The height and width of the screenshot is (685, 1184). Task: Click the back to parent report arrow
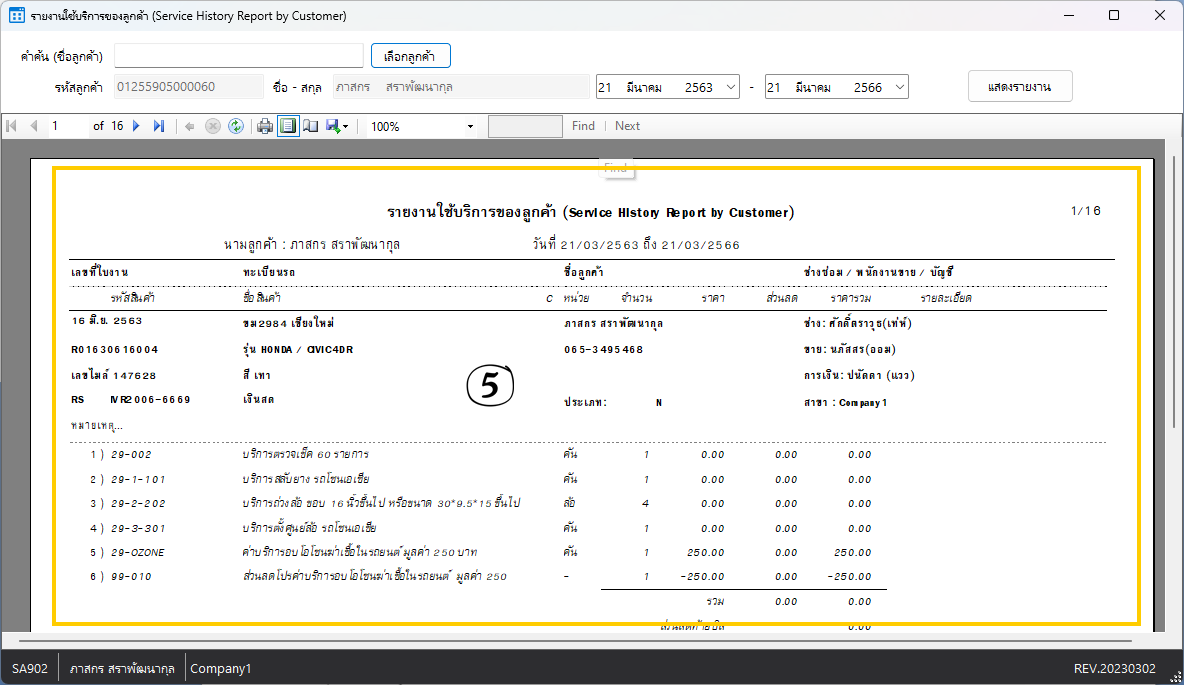click(190, 126)
